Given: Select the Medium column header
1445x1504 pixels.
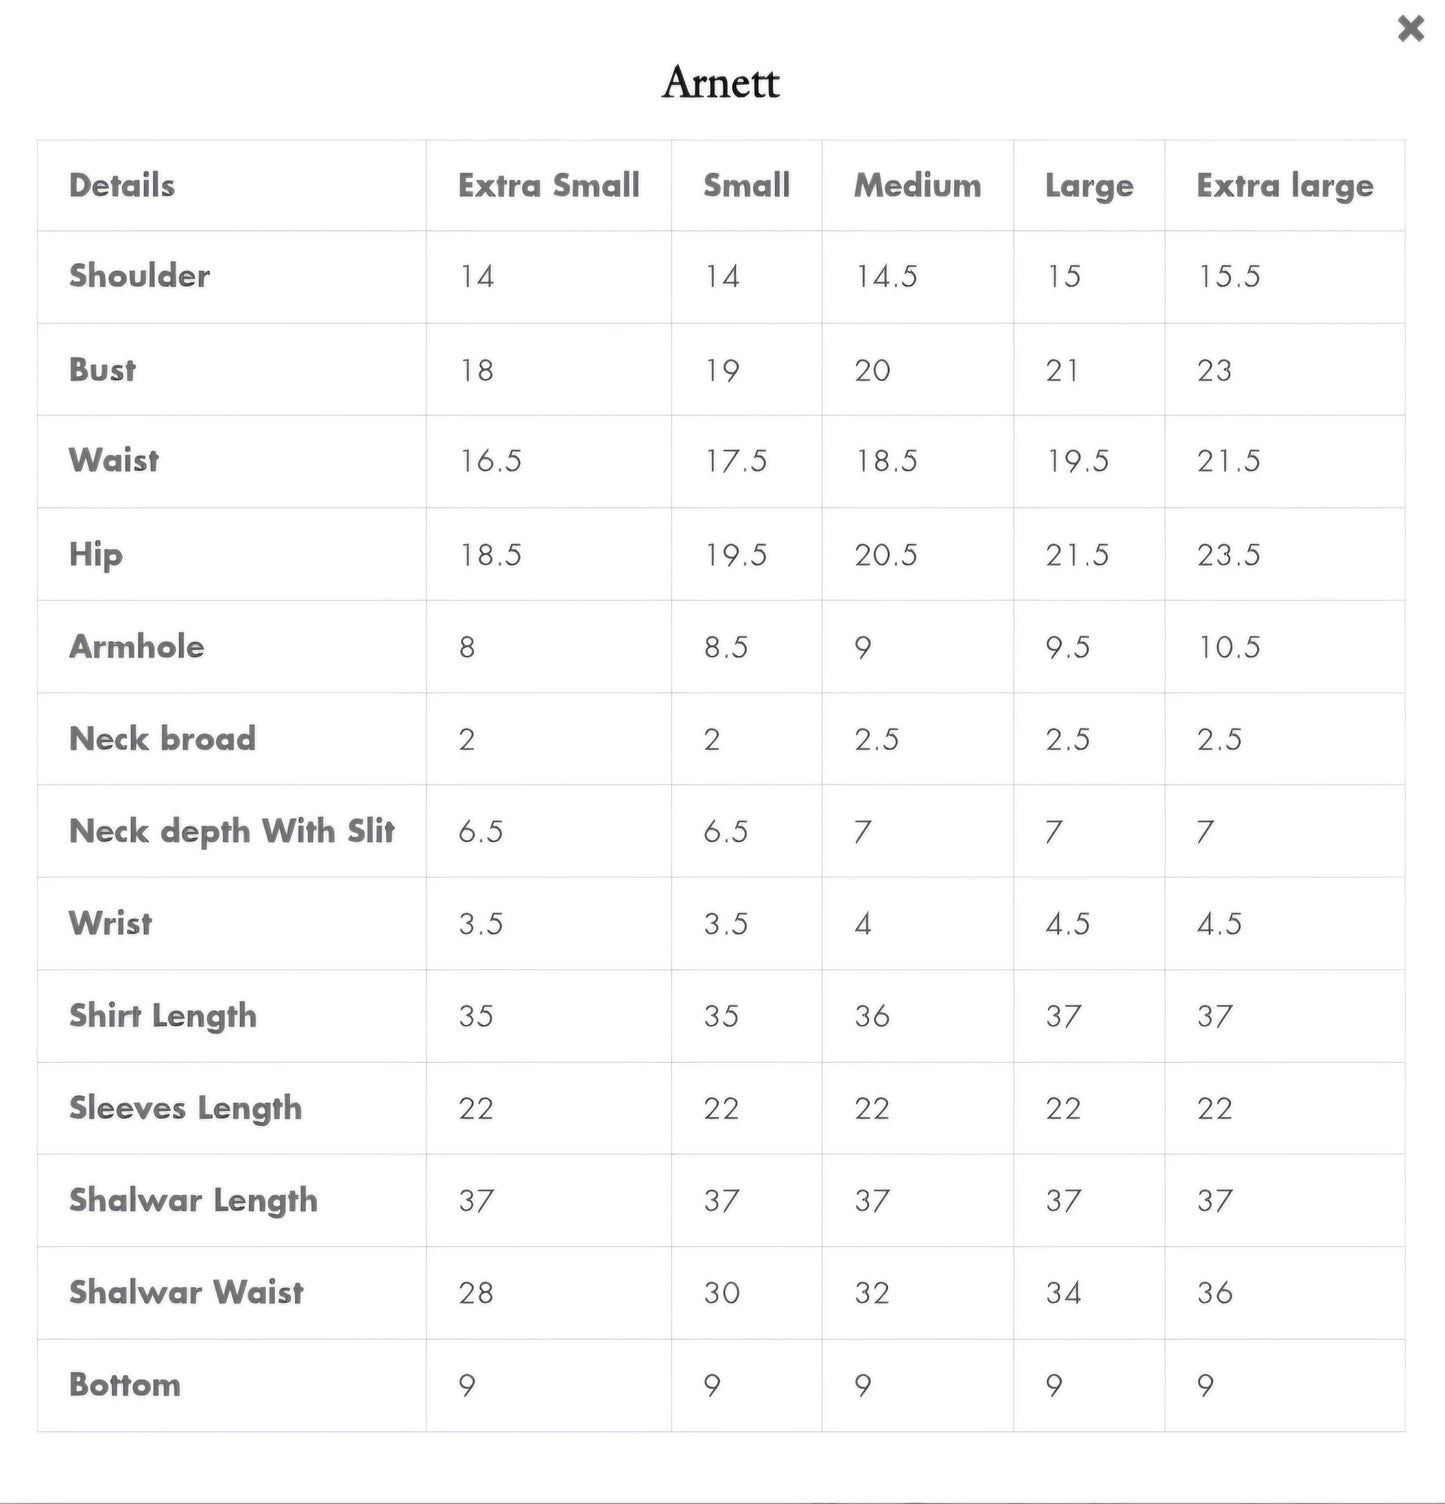Looking at the screenshot, I should click(917, 186).
